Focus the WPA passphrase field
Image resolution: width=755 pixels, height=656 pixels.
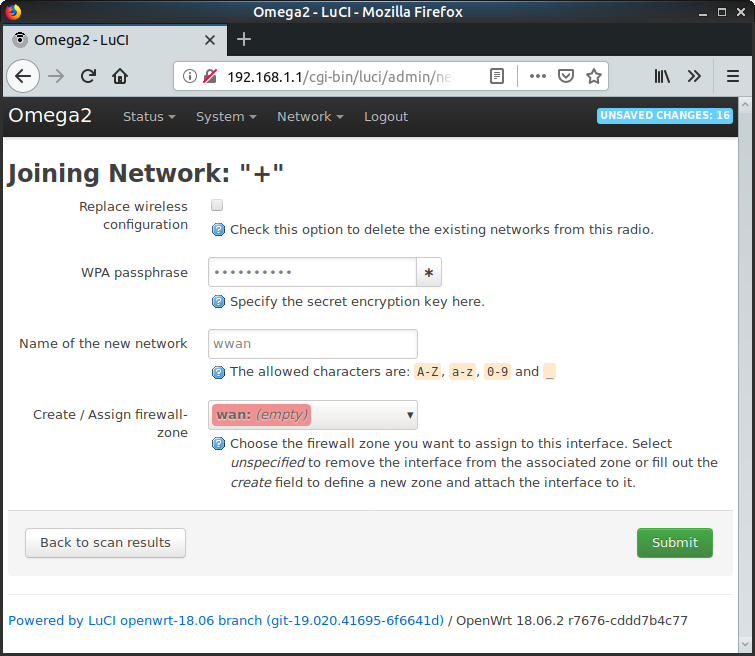point(312,273)
